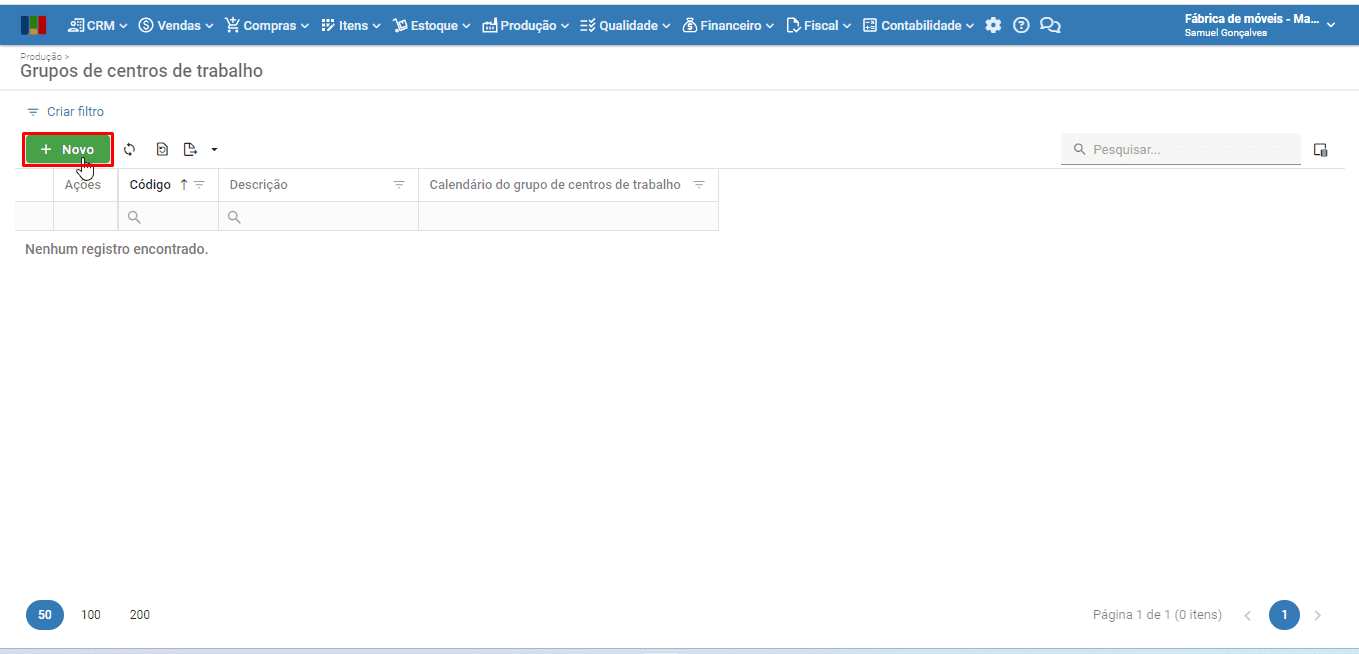Open the CRM menu
Screen dimensions: 1359x654
(x=98, y=25)
